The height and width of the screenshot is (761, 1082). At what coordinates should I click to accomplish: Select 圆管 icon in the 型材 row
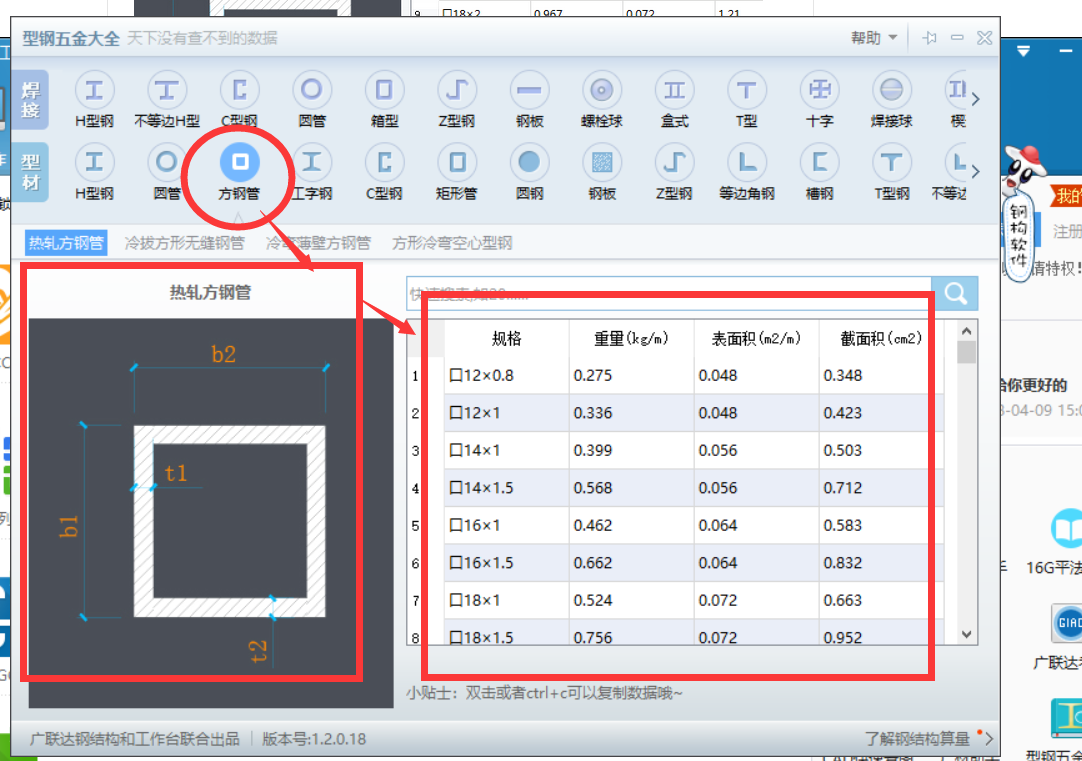click(166, 163)
